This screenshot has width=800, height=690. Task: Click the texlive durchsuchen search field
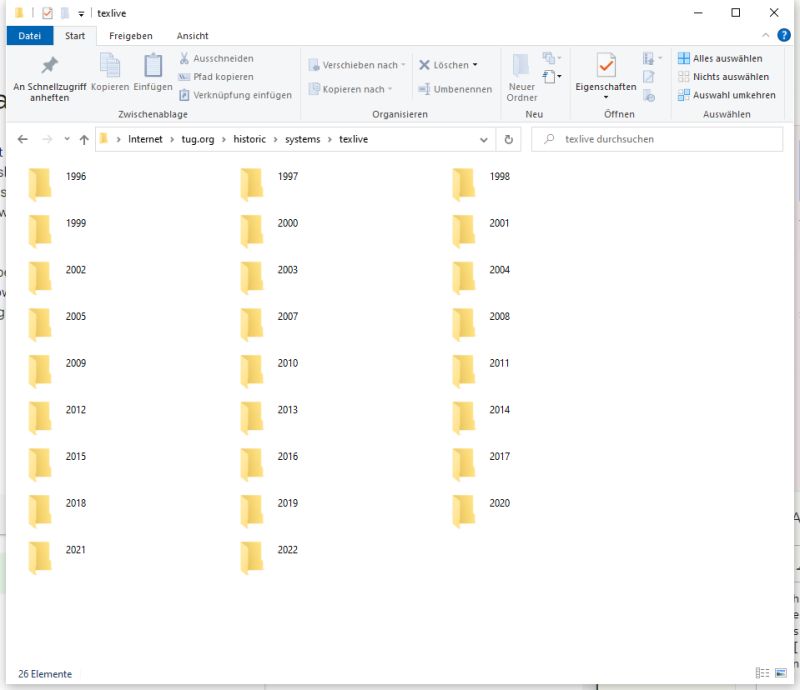coord(657,139)
